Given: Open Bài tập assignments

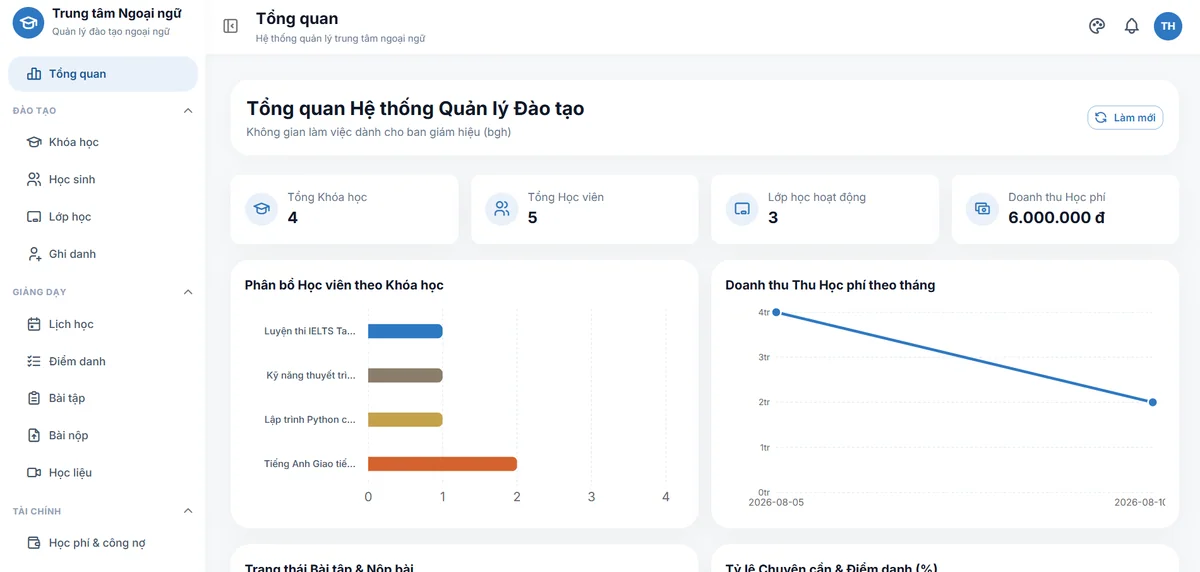Looking at the screenshot, I should tap(103, 398).
